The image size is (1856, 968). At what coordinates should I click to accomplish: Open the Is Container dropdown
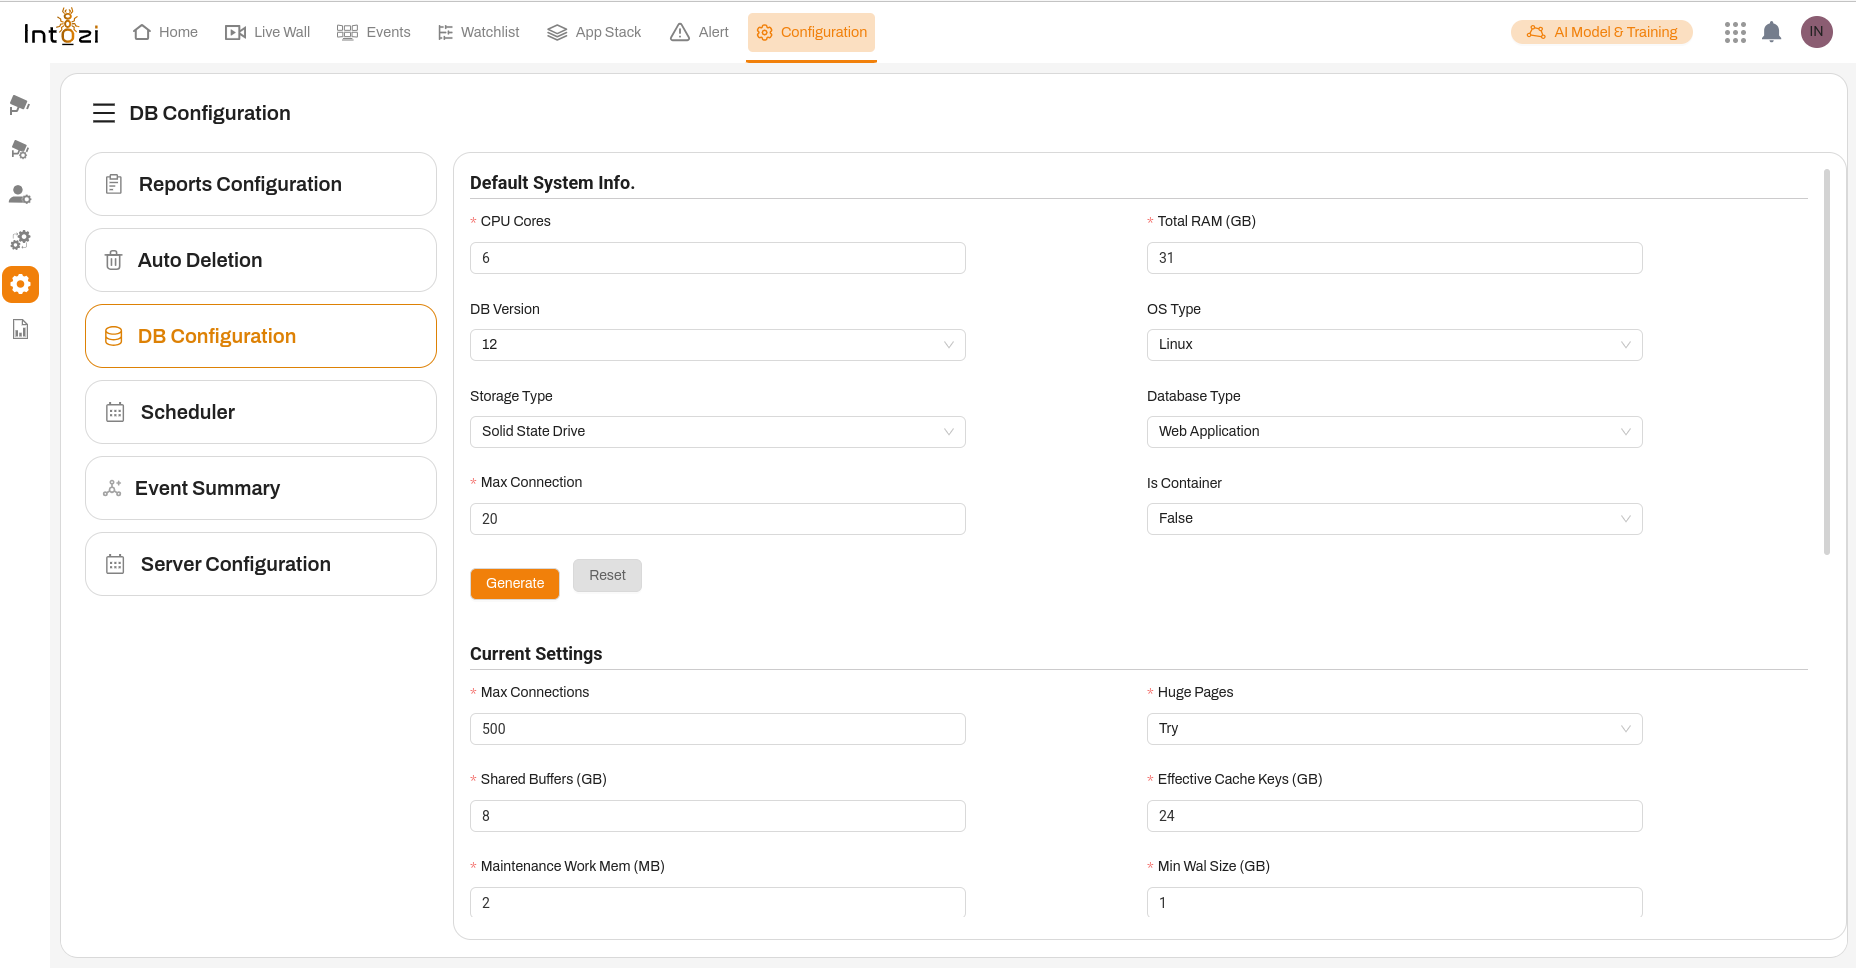(1394, 519)
